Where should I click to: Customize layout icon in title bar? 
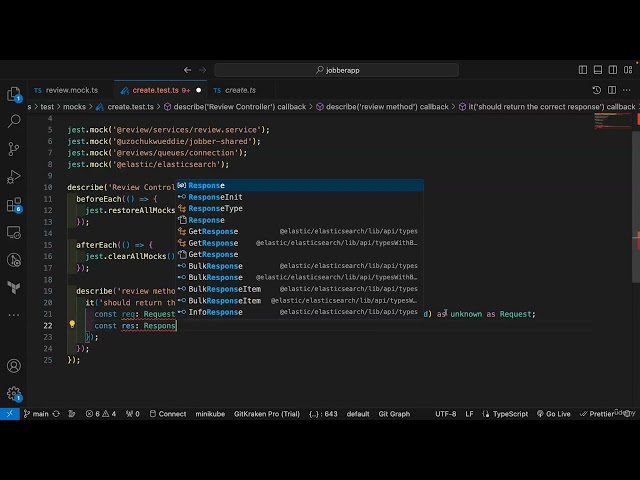tap(628, 70)
